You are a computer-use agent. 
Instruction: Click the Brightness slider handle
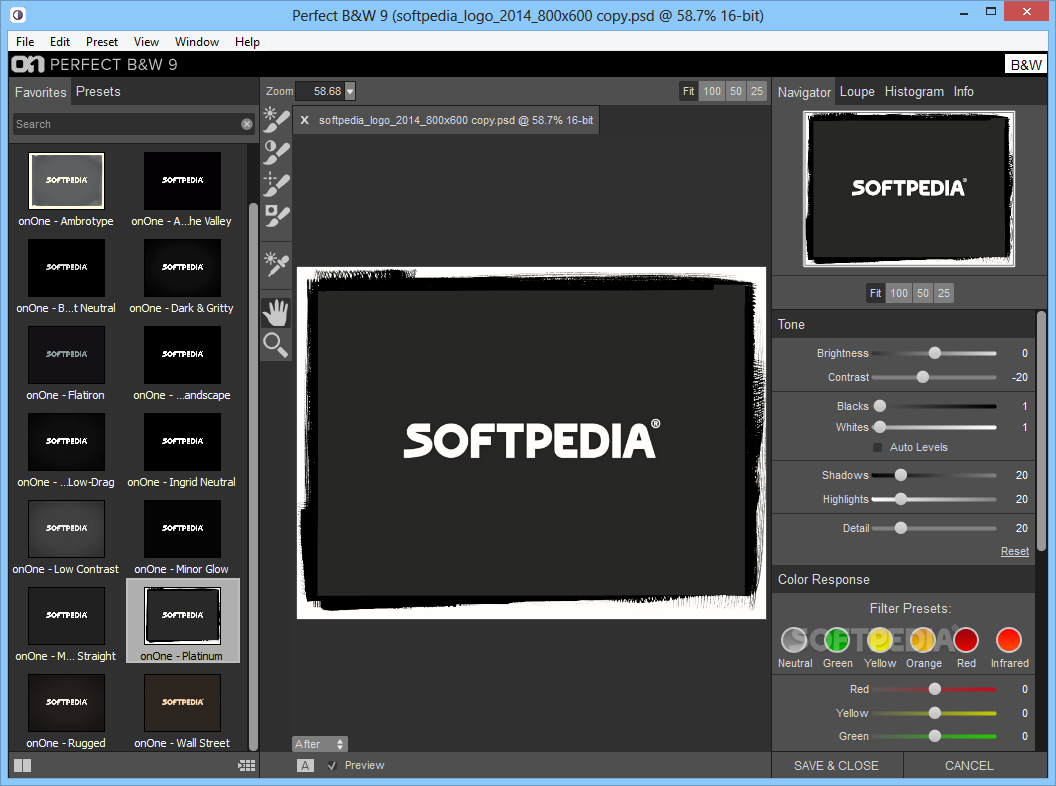pyautogui.click(x=934, y=353)
